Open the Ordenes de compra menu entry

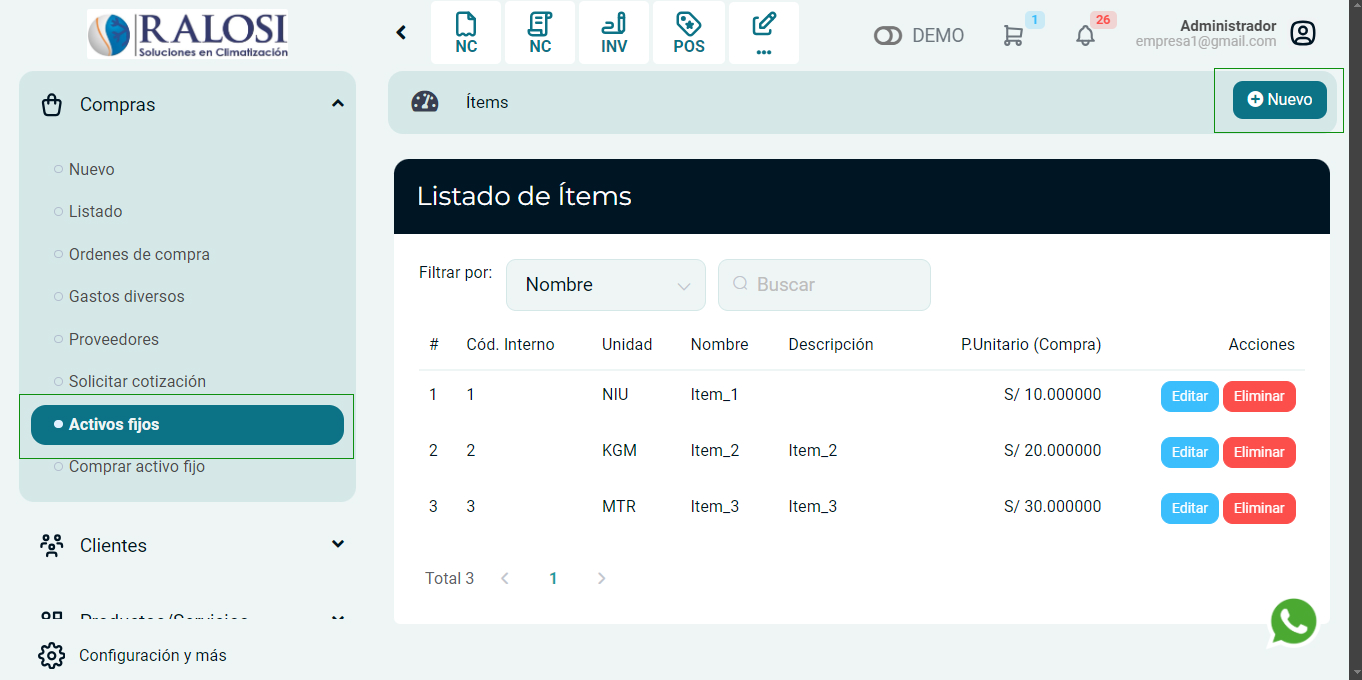(140, 254)
